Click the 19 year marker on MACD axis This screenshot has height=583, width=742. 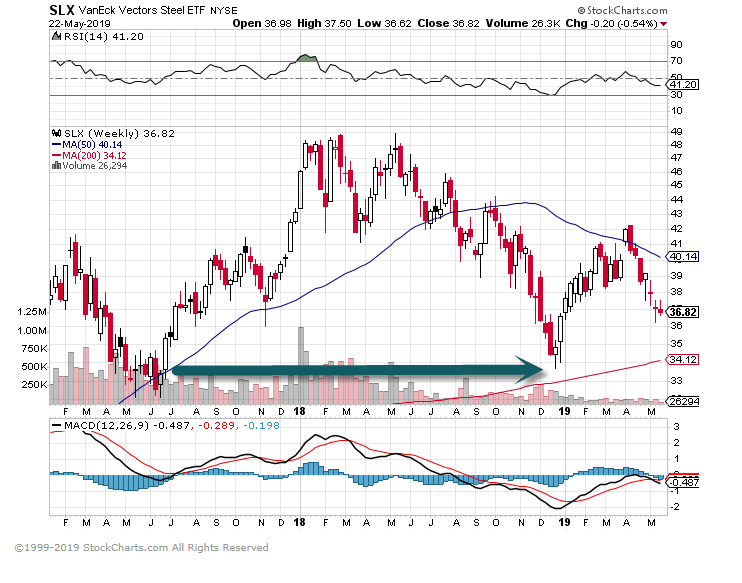(564, 522)
